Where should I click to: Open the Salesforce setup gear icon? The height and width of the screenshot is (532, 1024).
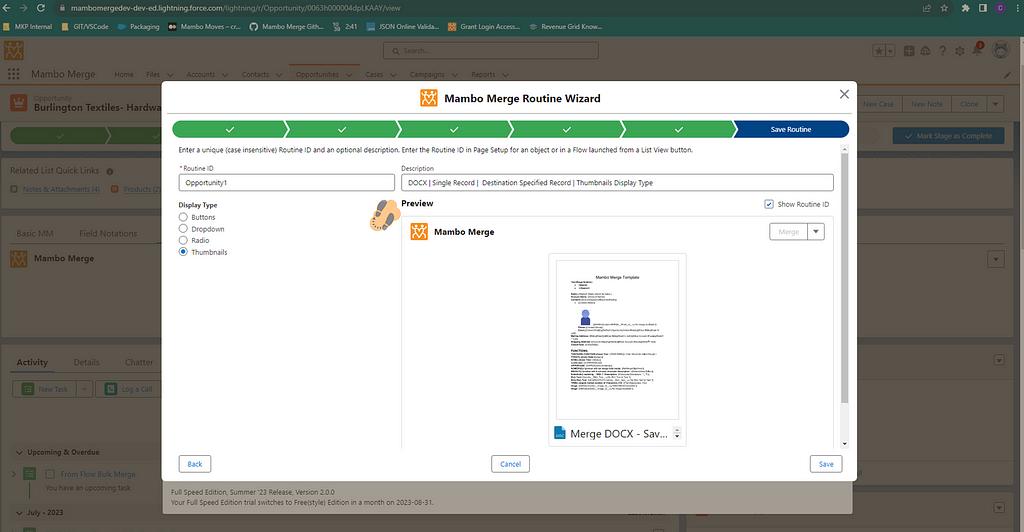pyautogui.click(x=960, y=50)
